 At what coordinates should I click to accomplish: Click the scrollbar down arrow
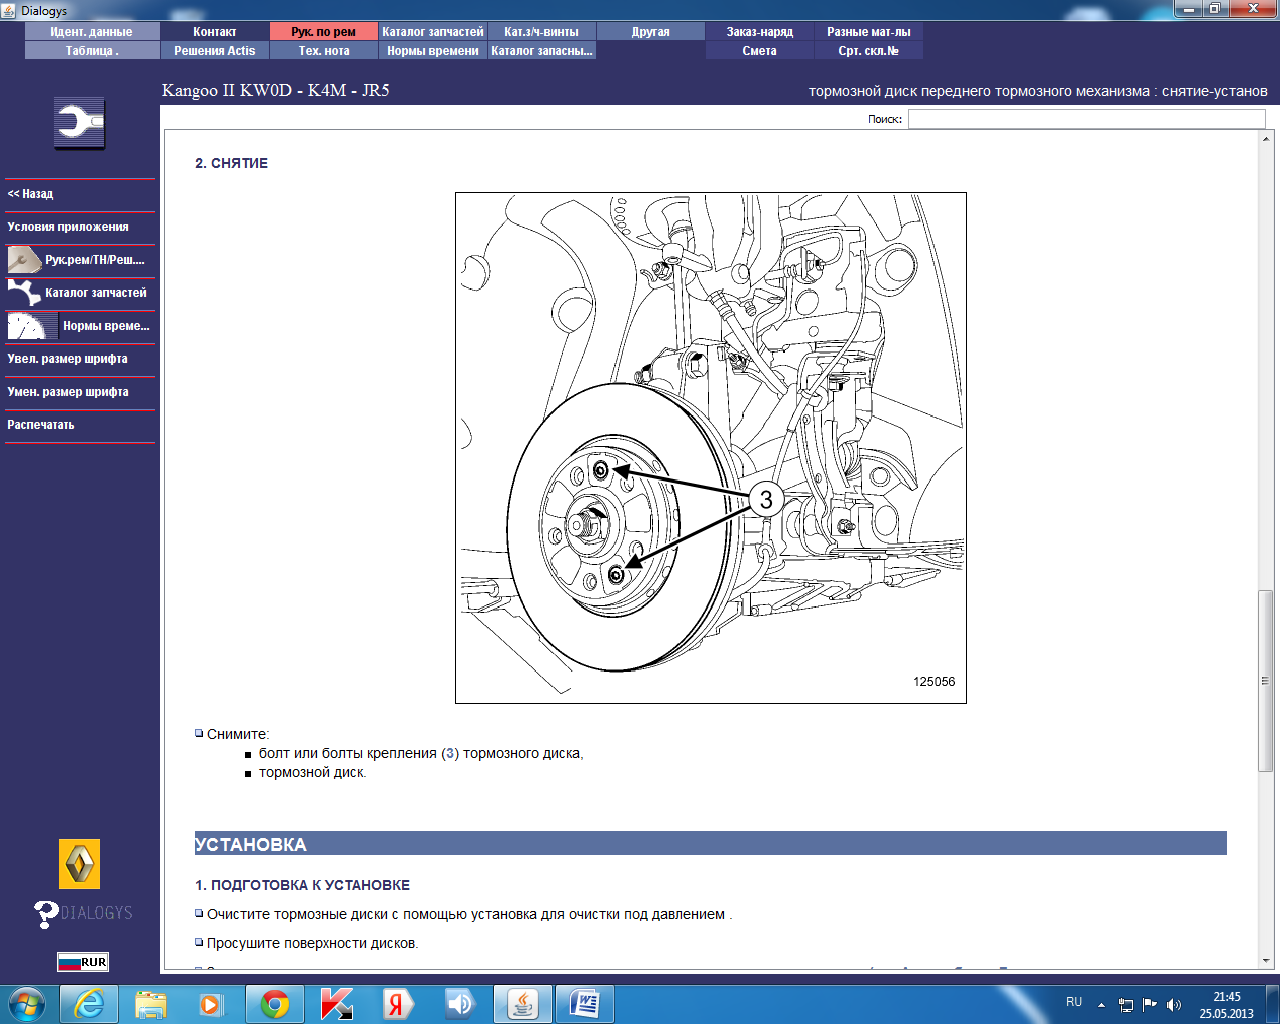pyautogui.click(x=1266, y=961)
